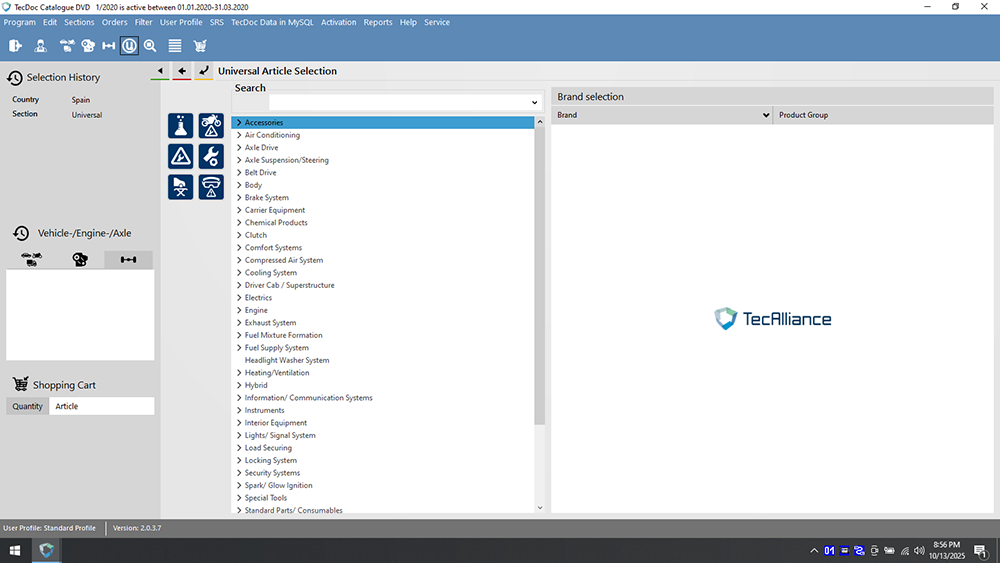Choose the wrench and nut tools icon
This screenshot has width=1000, height=563.
[211, 156]
